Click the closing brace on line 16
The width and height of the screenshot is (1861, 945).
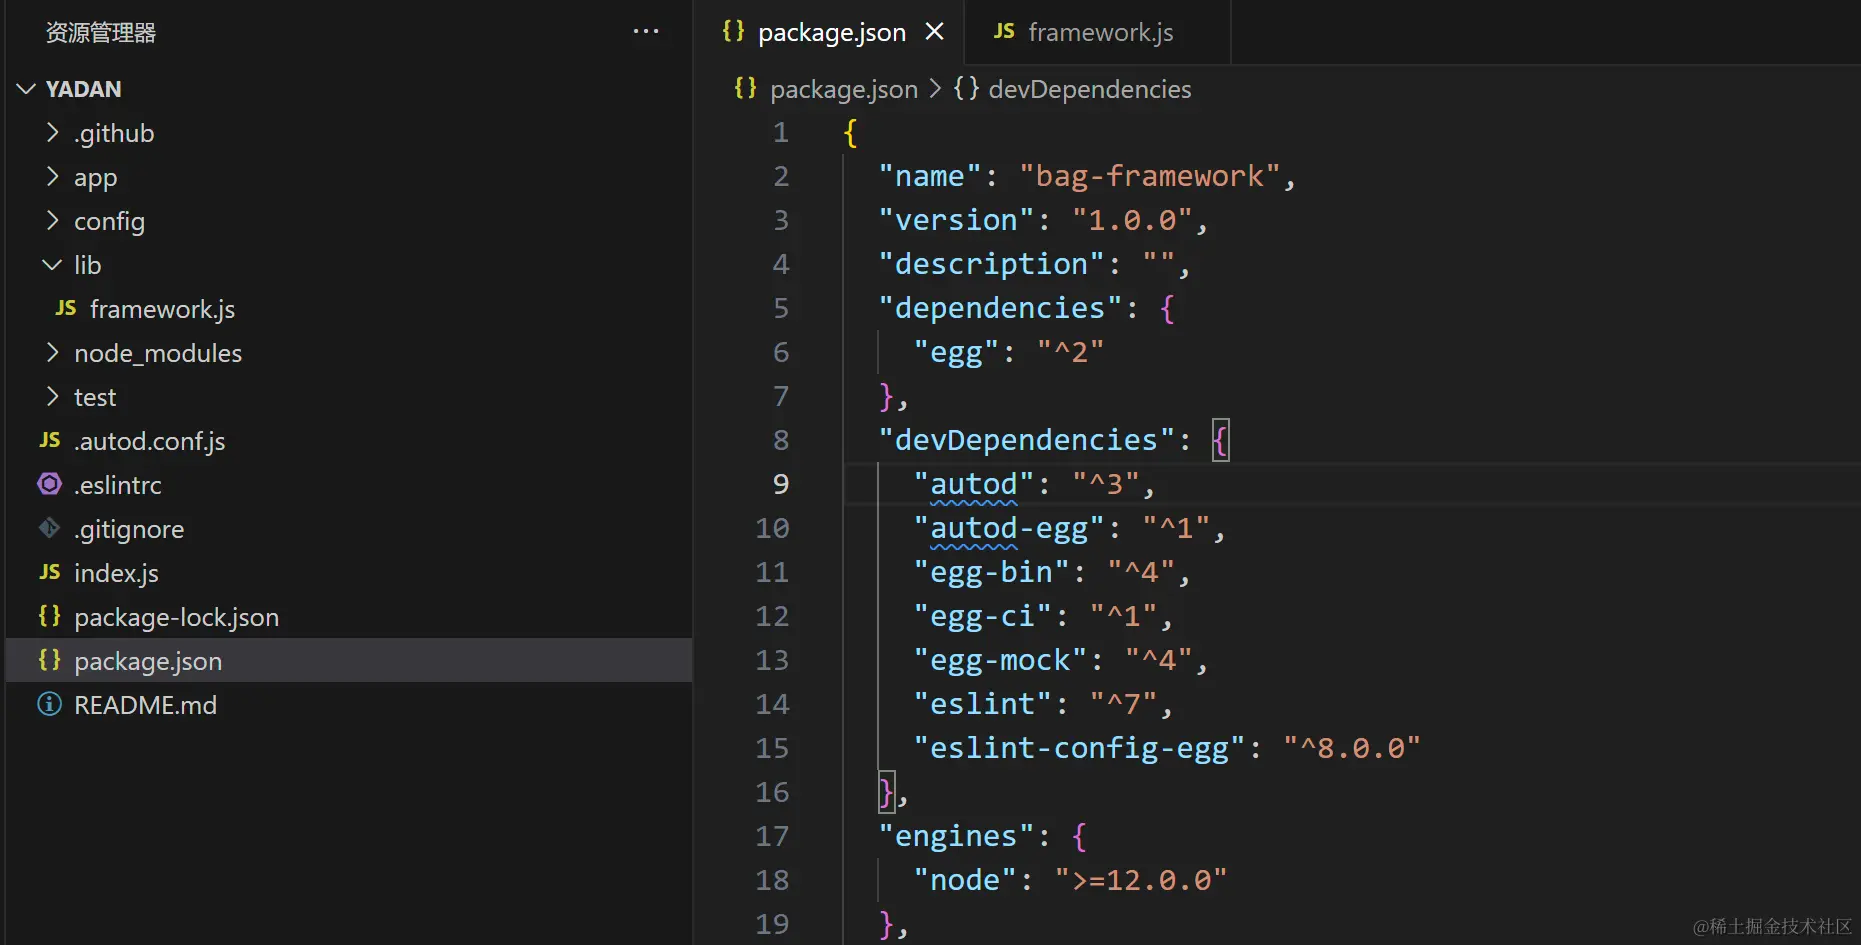click(886, 792)
